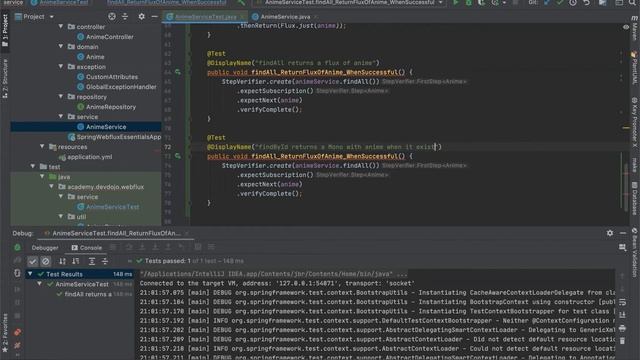
Task: Collapse academy.devdojo.webflux test package
Action: (51, 187)
